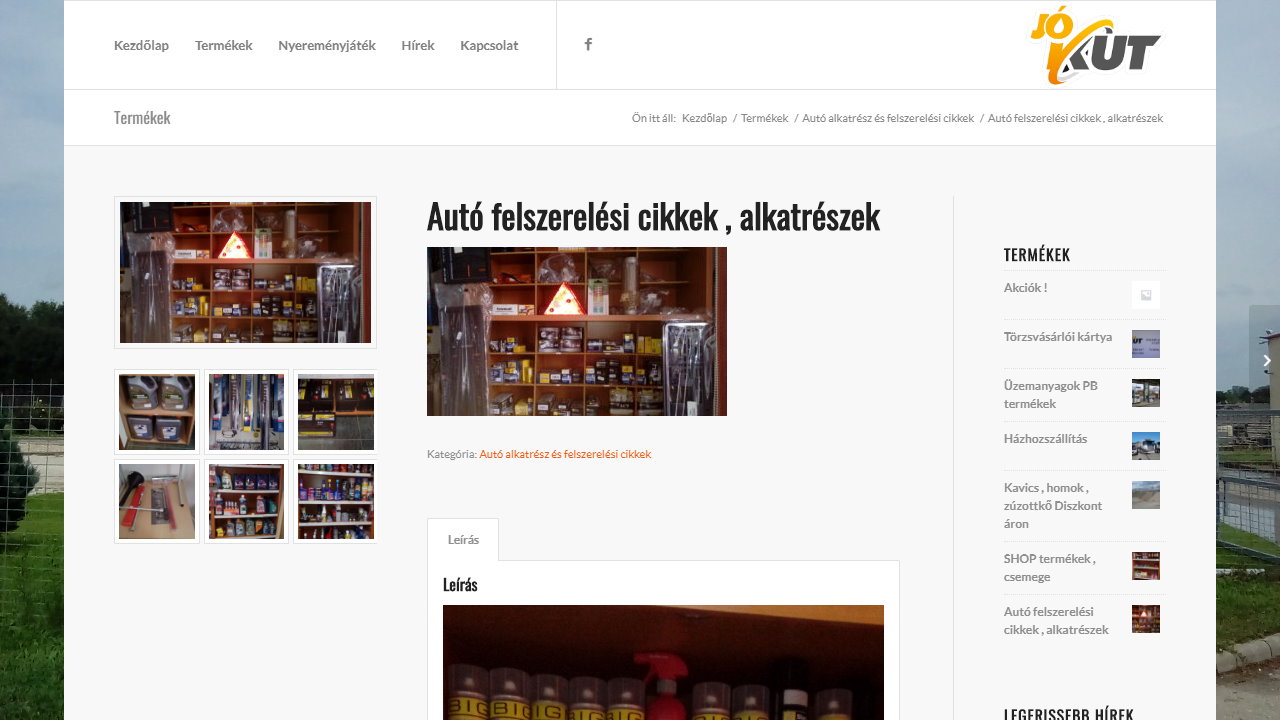Open gallery thumbnail with wiper blades
1280x720 pixels.
pyautogui.click(x=246, y=412)
